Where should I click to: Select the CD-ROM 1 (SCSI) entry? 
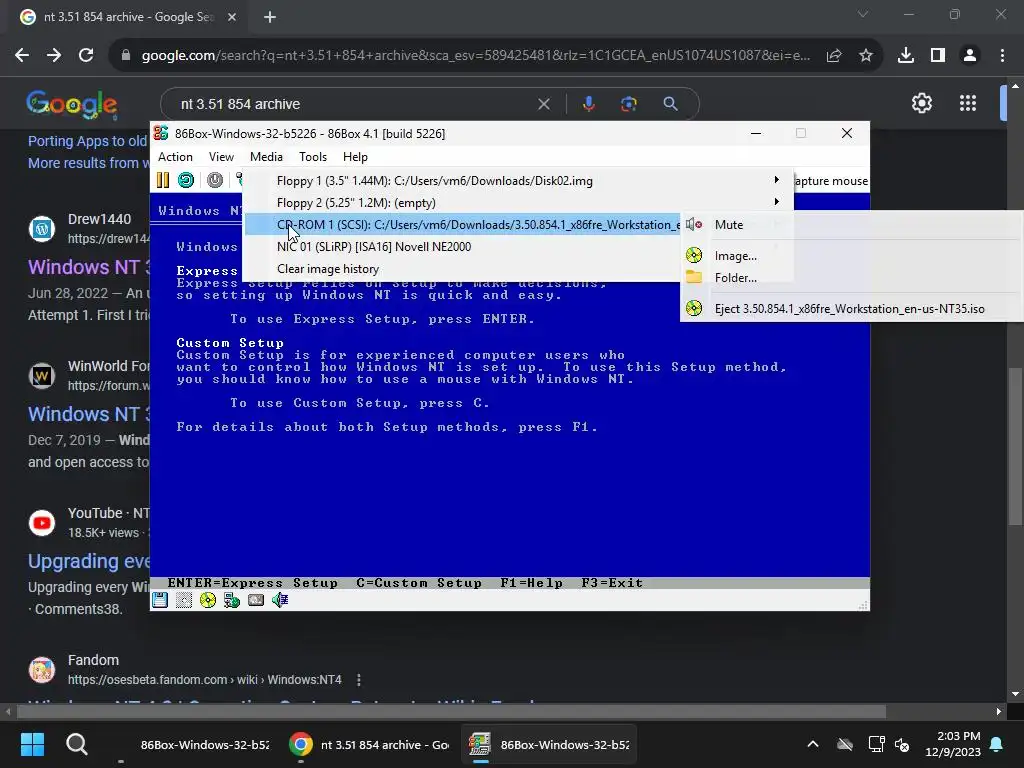click(x=463, y=225)
